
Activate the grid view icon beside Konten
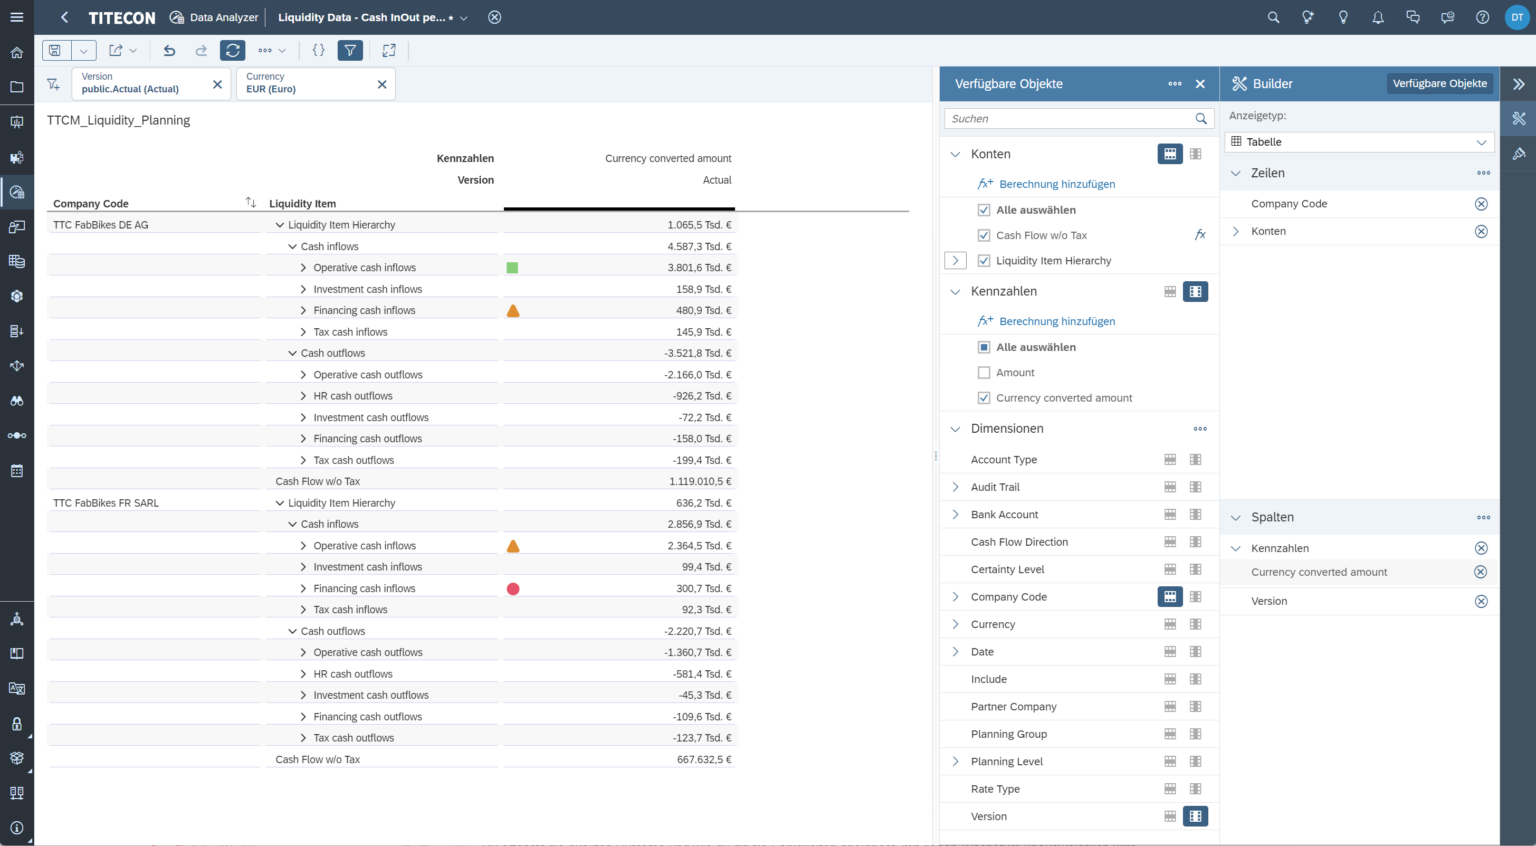point(1169,154)
